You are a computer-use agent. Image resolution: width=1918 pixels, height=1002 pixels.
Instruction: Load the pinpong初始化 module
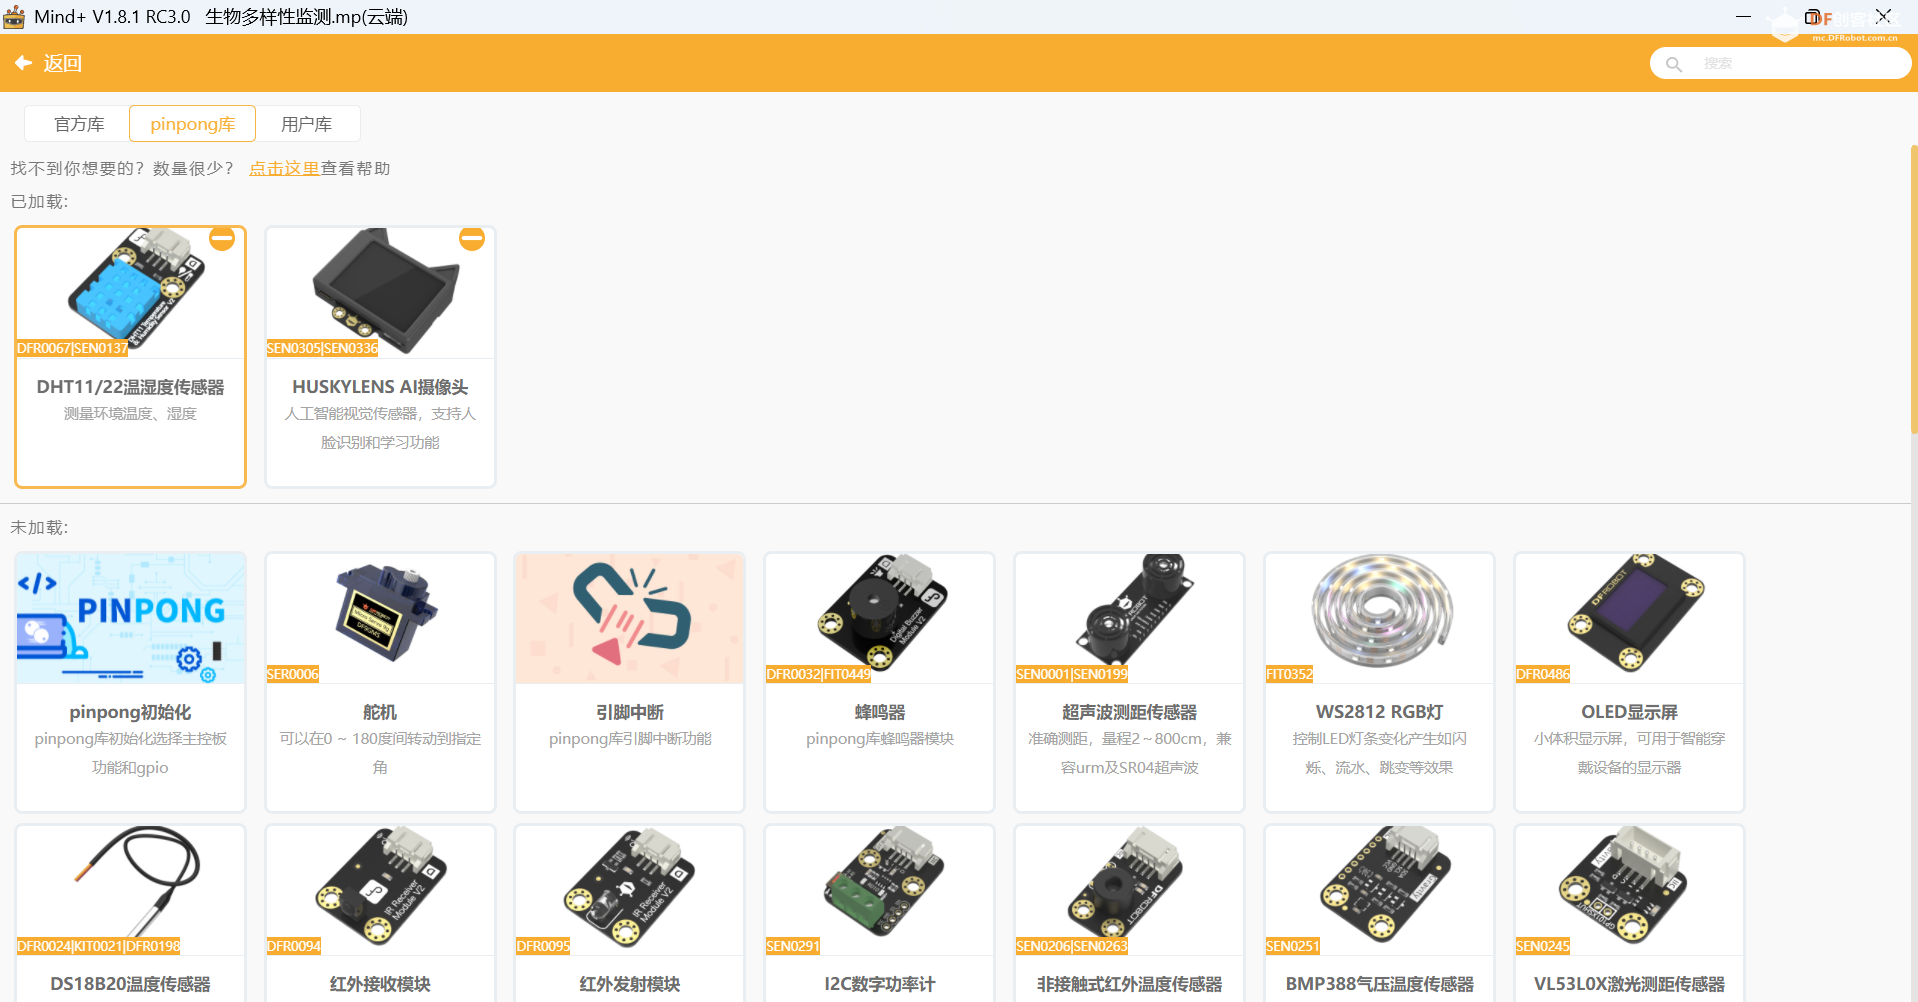[130, 682]
